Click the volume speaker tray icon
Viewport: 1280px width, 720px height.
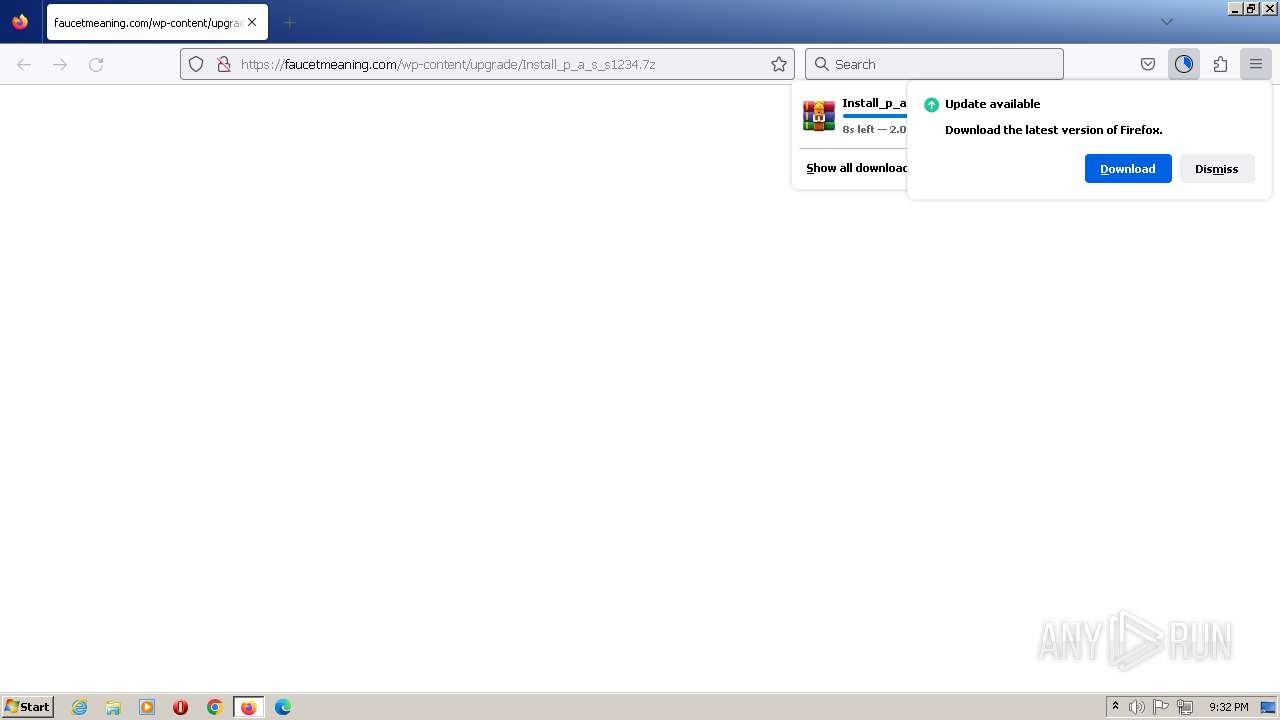click(1137, 707)
